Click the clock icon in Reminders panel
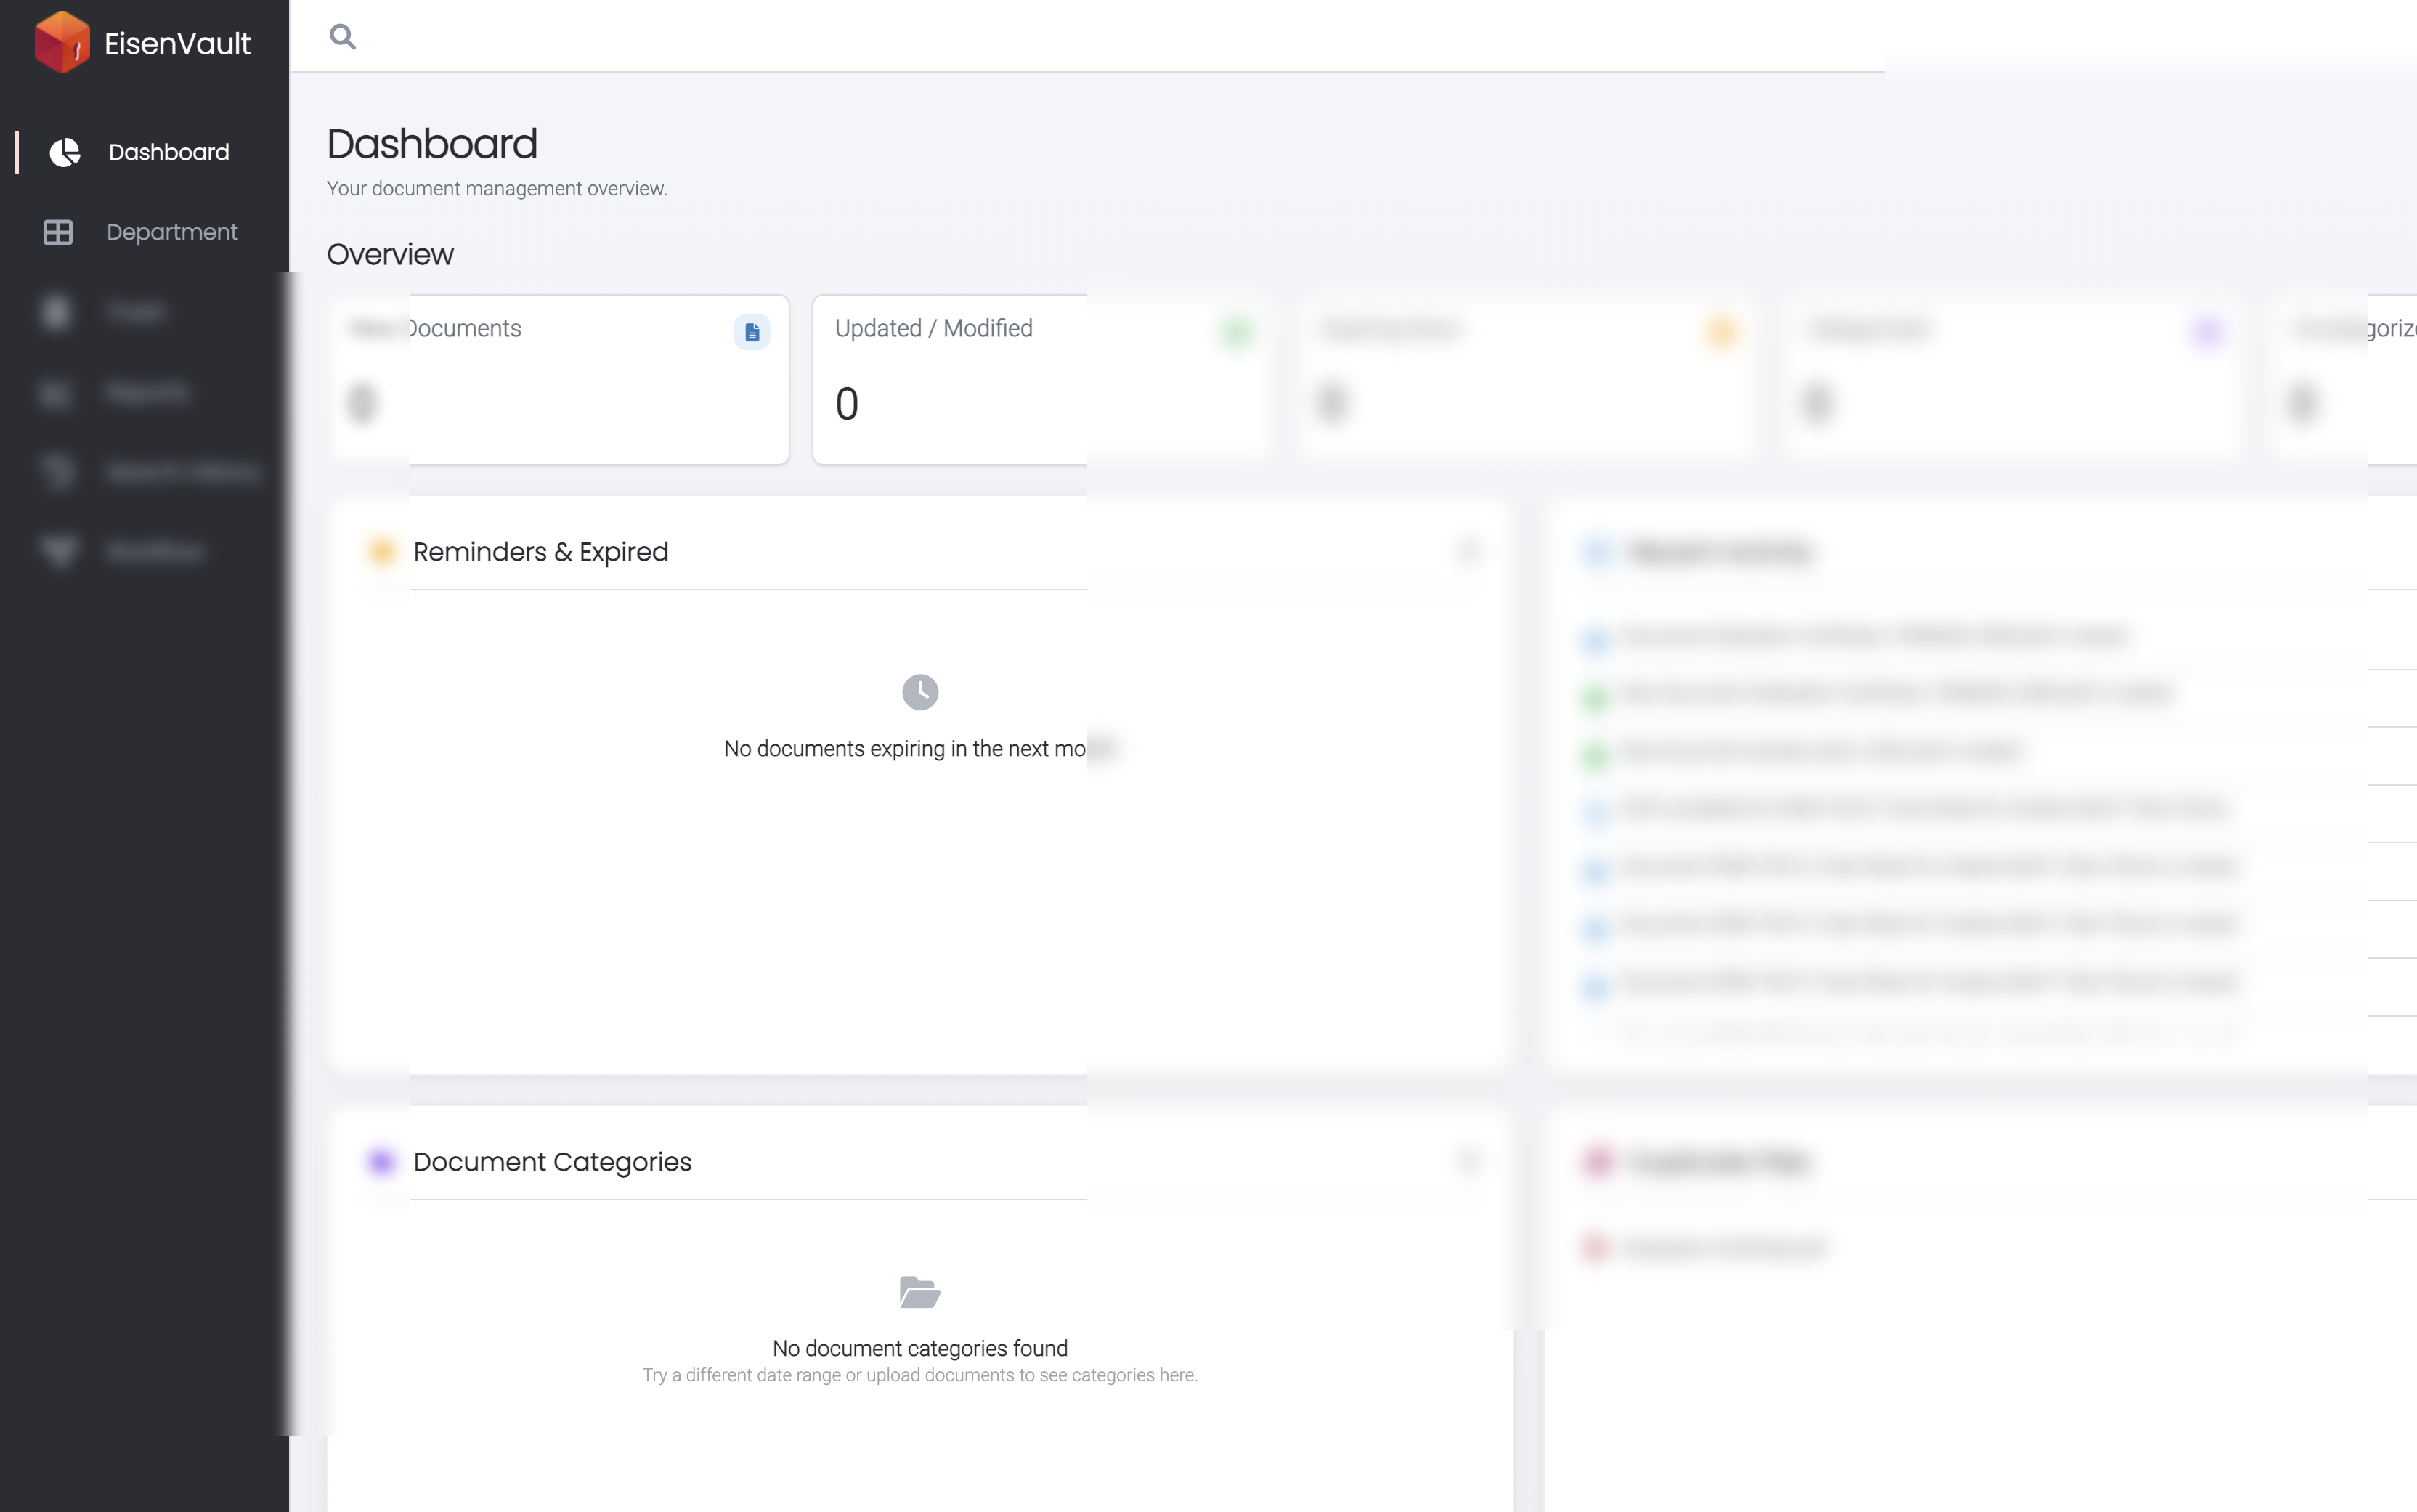 point(920,692)
